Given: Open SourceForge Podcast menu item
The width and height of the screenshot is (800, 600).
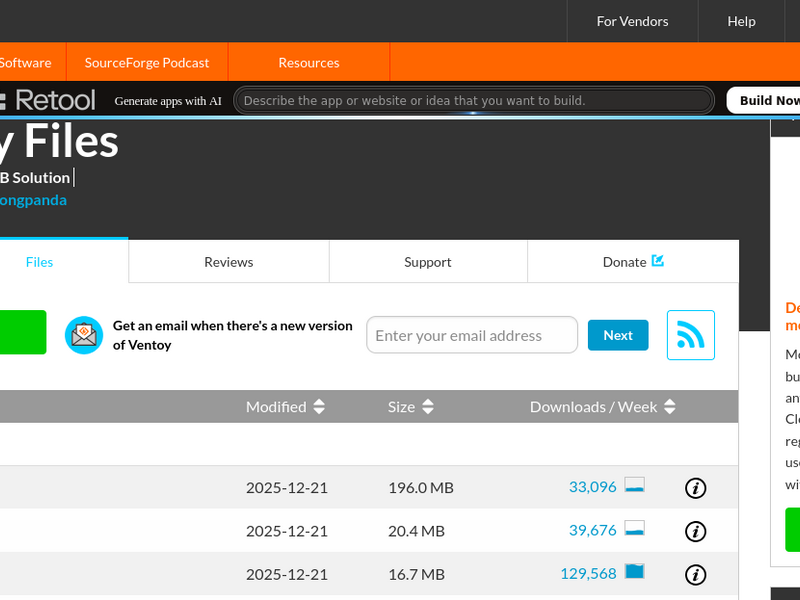Looking at the screenshot, I should (147, 62).
